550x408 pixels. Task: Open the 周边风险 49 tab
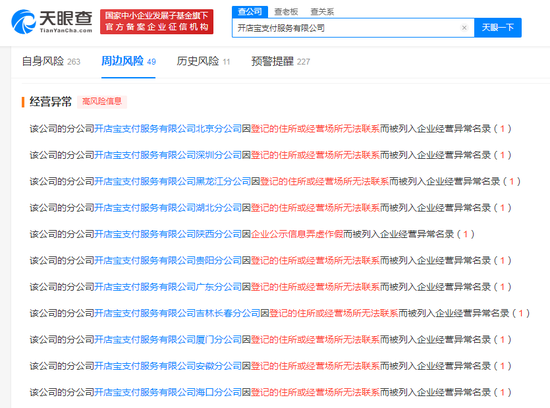tap(128, 61)
